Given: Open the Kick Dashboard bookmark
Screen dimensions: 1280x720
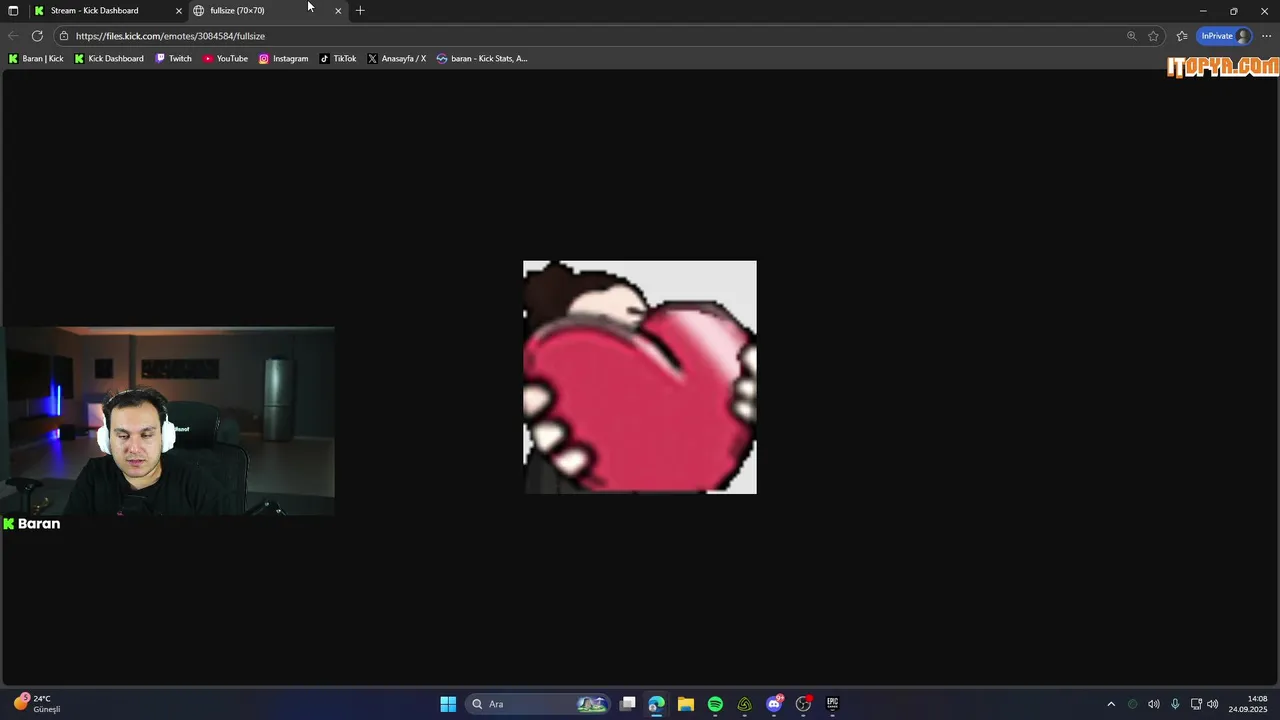Looking at the screenshot, I should pyautogui.click(x=109, y=59).
